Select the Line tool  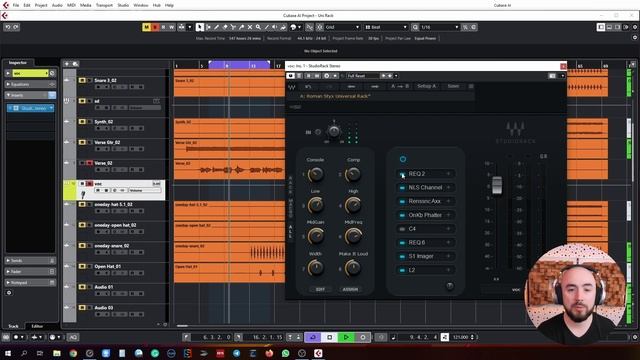pos(267,27)
